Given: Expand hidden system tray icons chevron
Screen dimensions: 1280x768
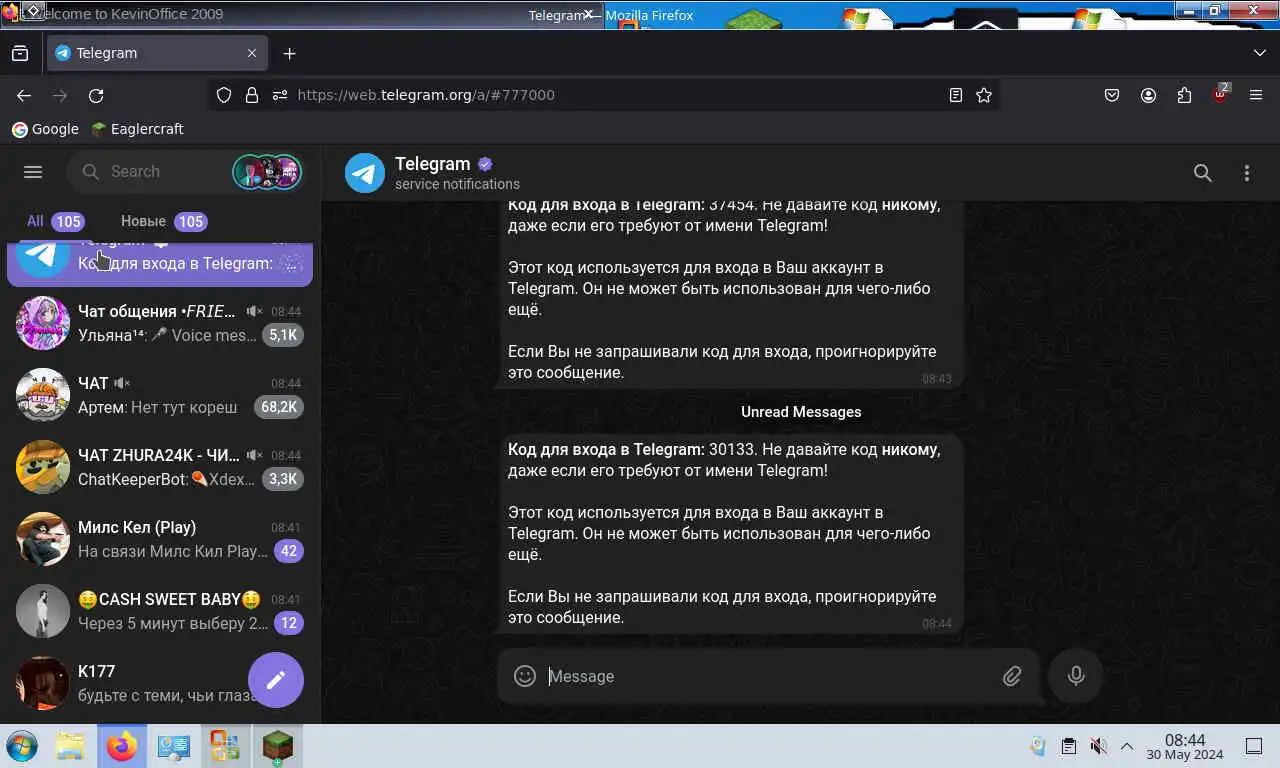Looking at the screenshot, I should (x=1127, y=746).
